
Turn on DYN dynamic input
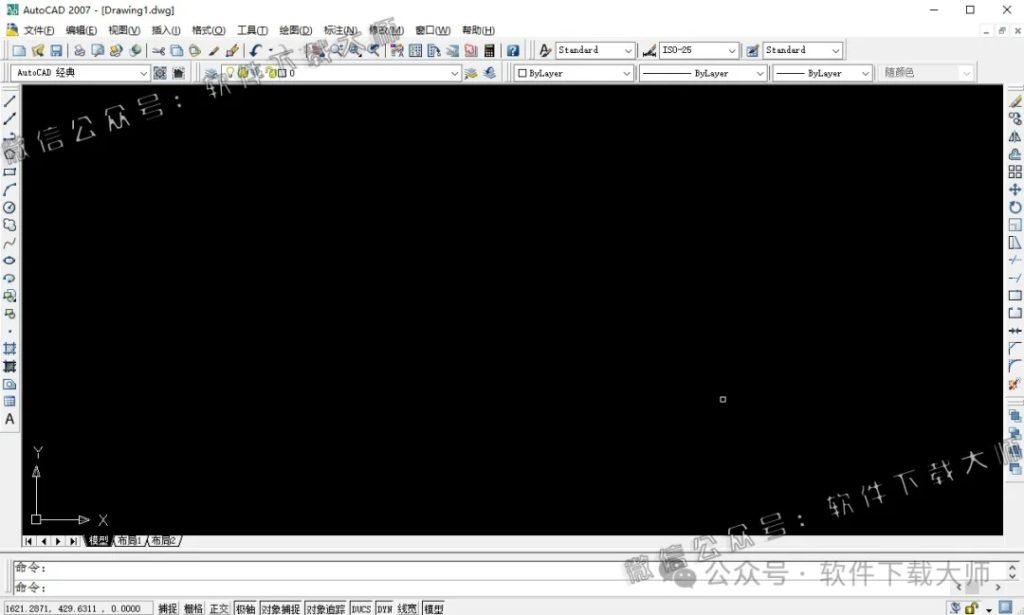tap(383, 607)
